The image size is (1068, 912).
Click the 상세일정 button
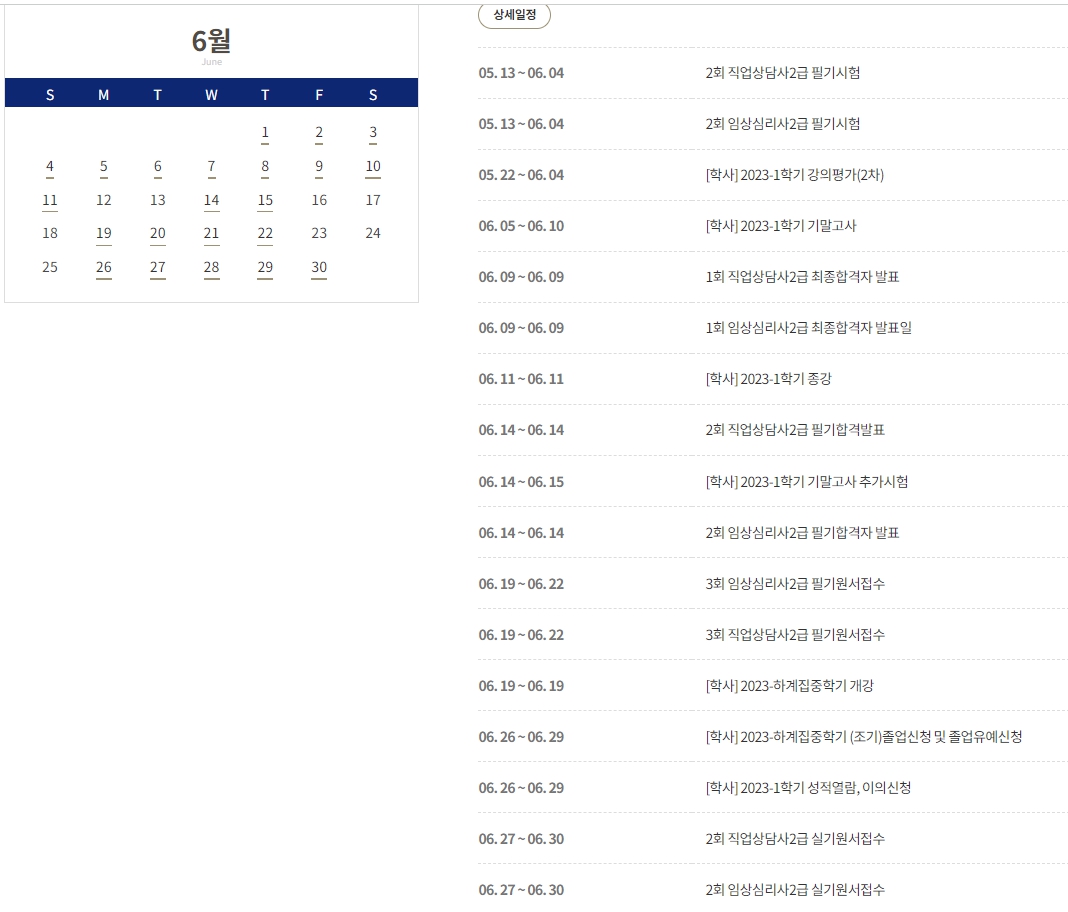point(514,15)
